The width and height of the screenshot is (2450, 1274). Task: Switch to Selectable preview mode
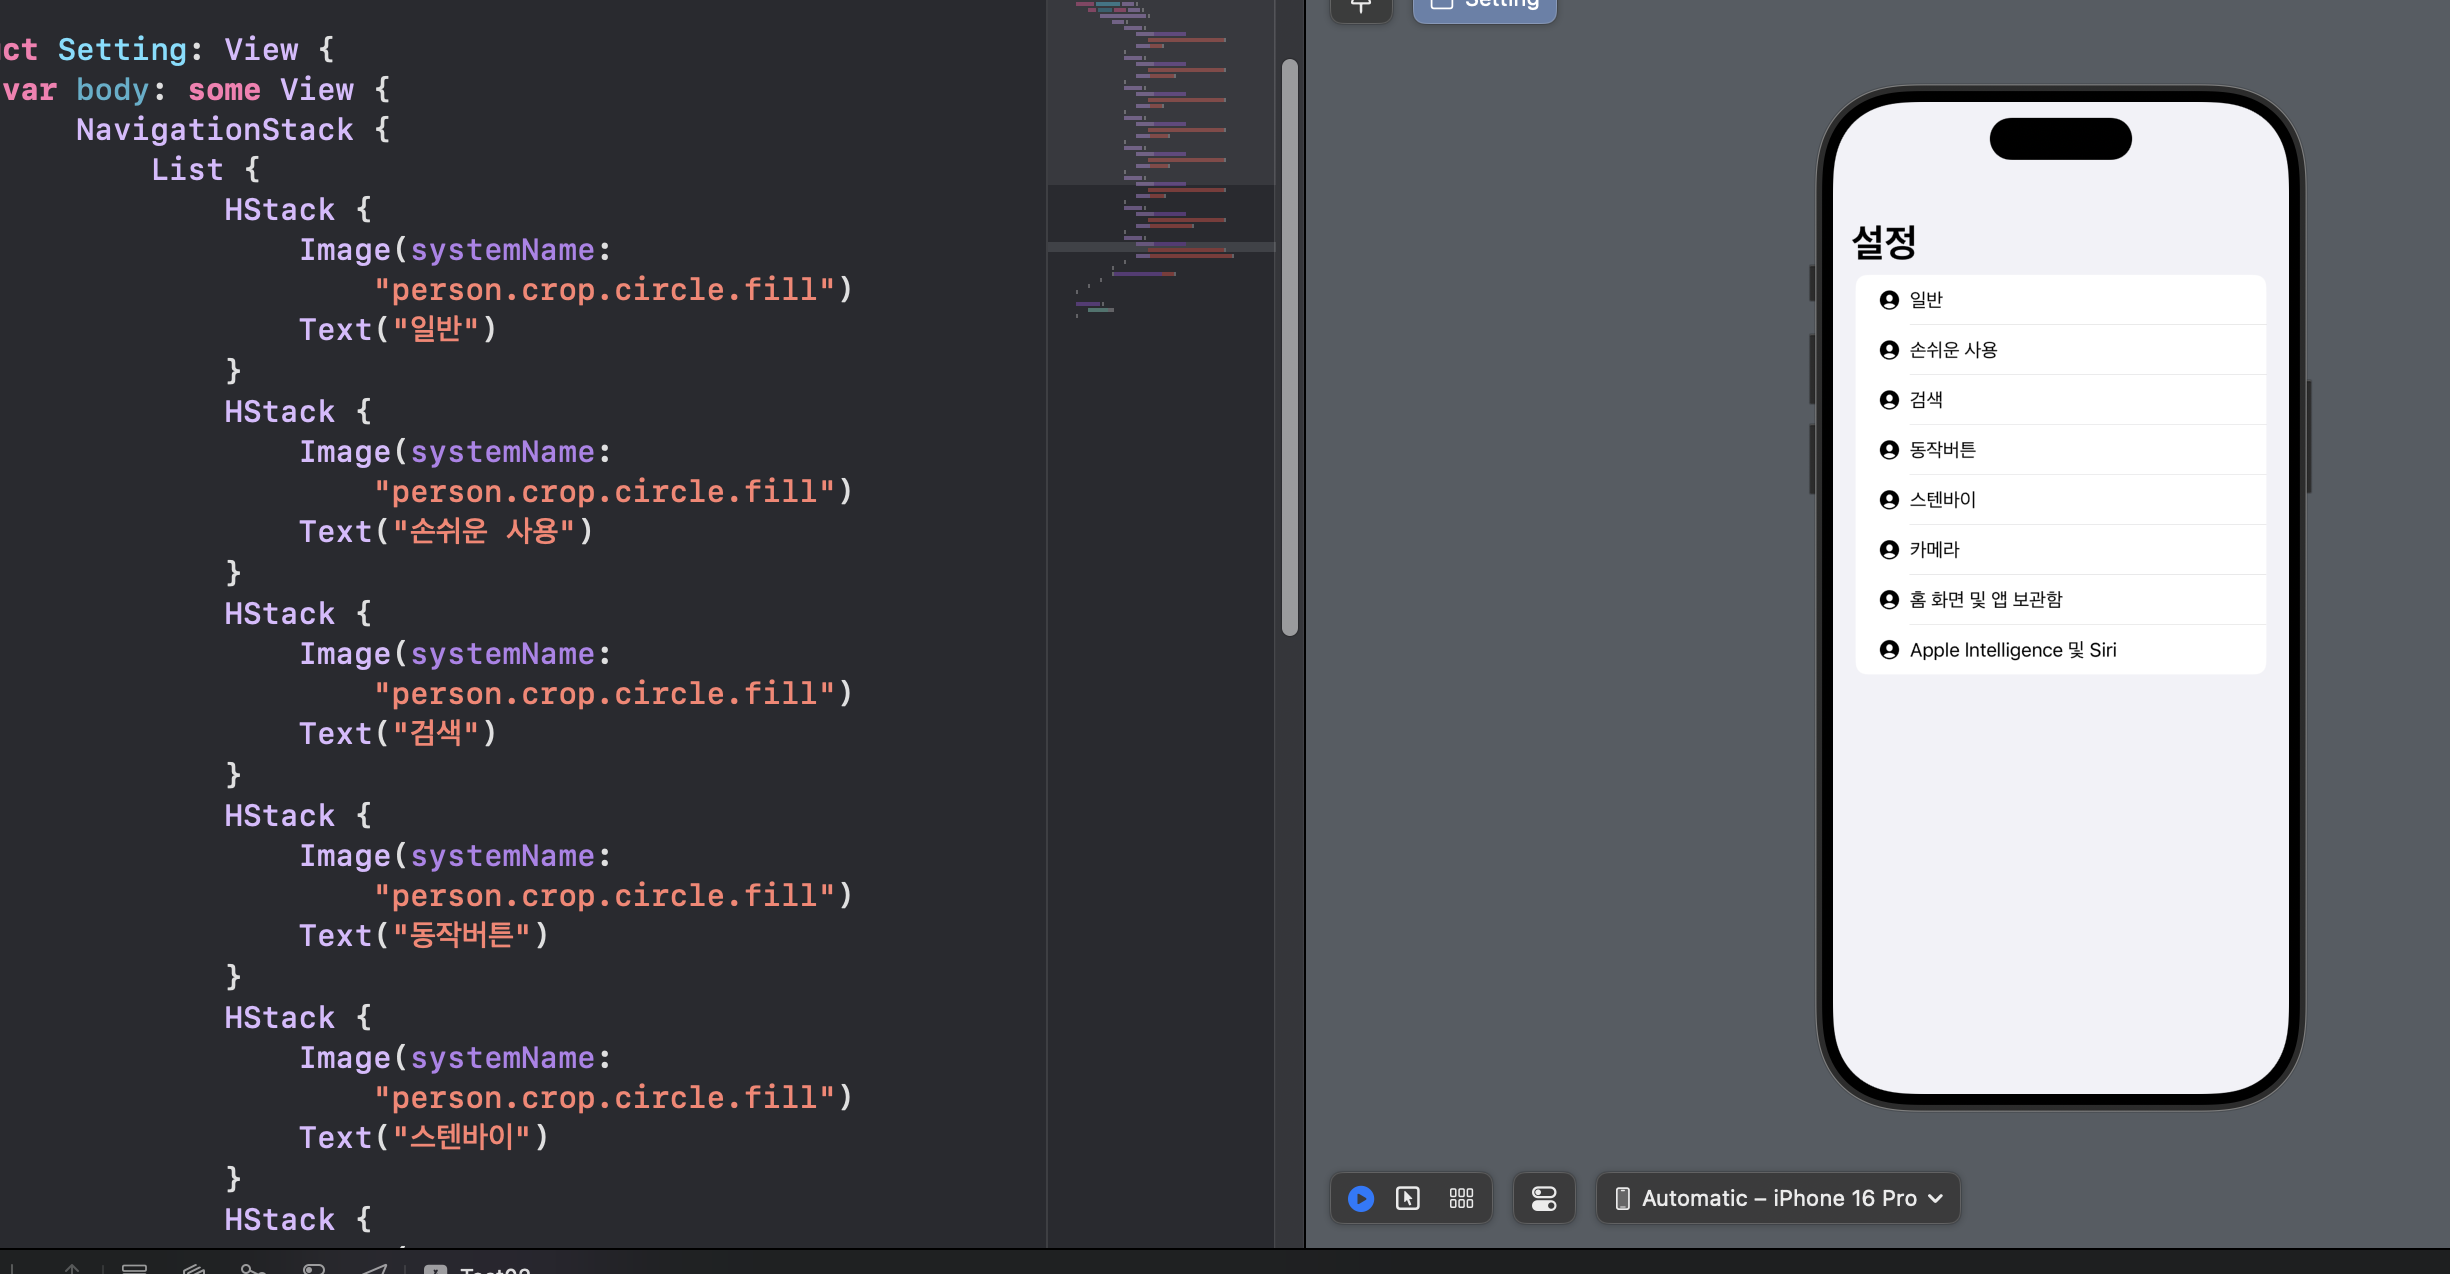point(1408,1198)
